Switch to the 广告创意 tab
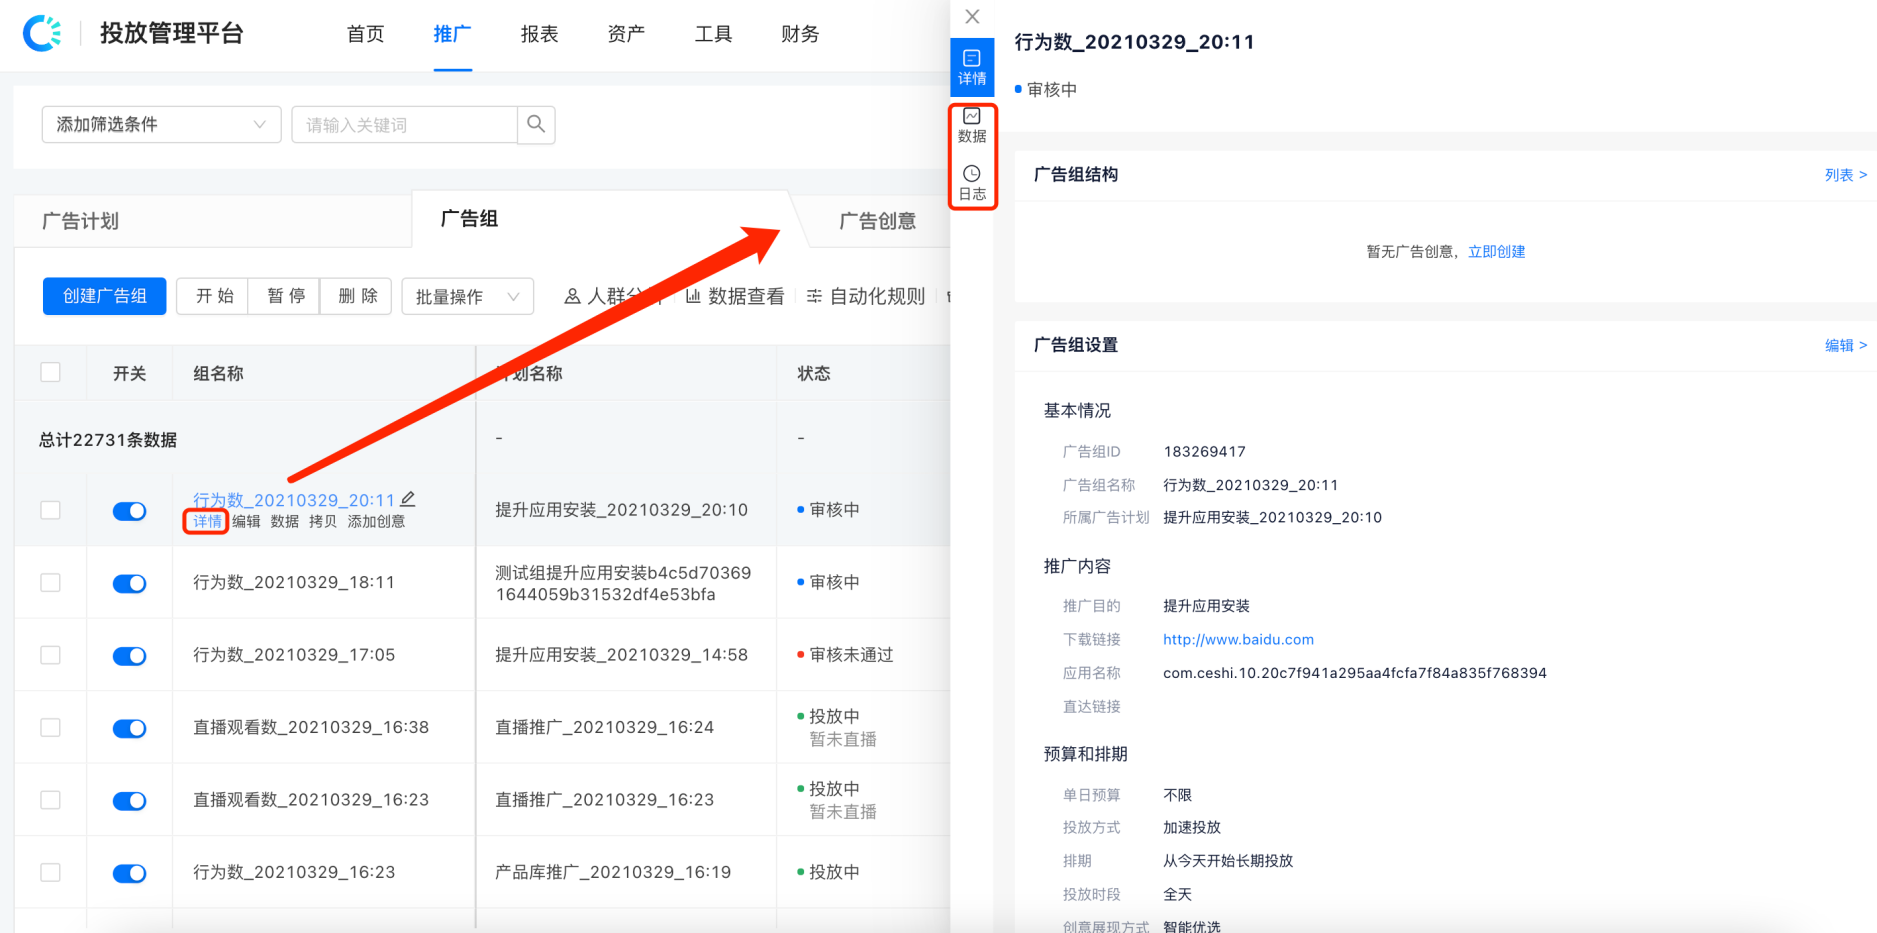1877x933 pixels. point(877,221)
